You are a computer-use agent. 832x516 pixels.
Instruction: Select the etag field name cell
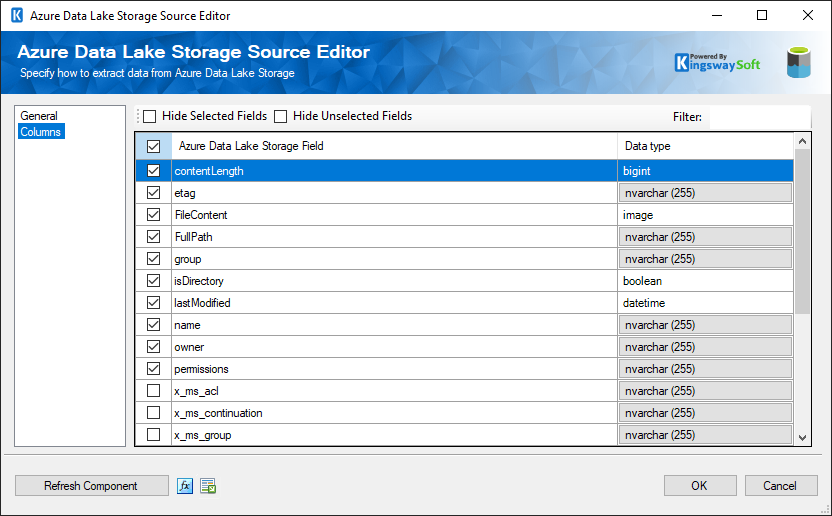click(x=394, y=193)
